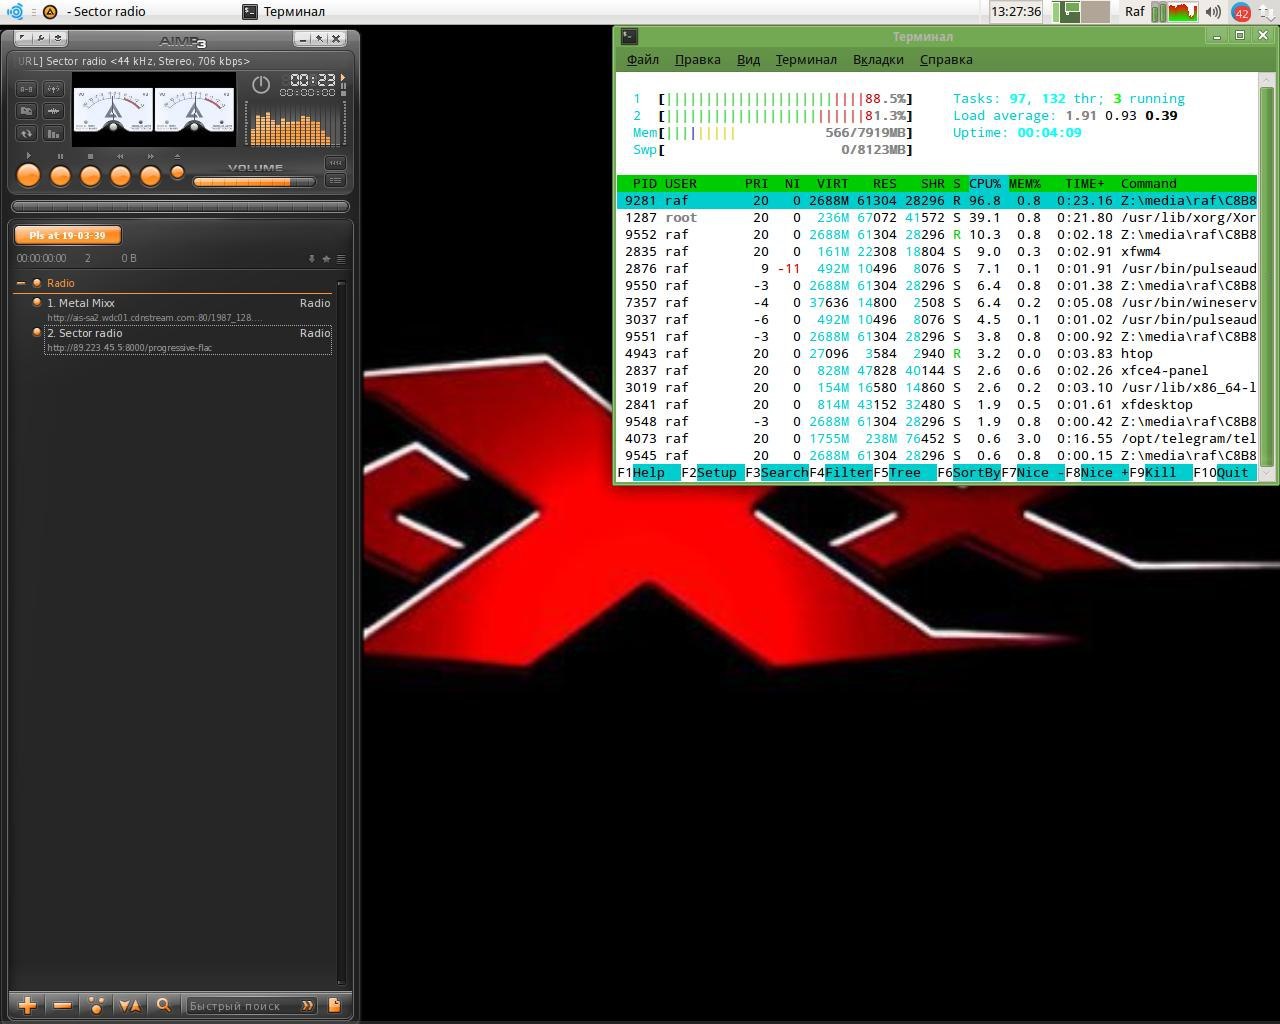Toggle the A-B repeat button
Viewport: 1280px width, 1024px height.
pos(27,89)
